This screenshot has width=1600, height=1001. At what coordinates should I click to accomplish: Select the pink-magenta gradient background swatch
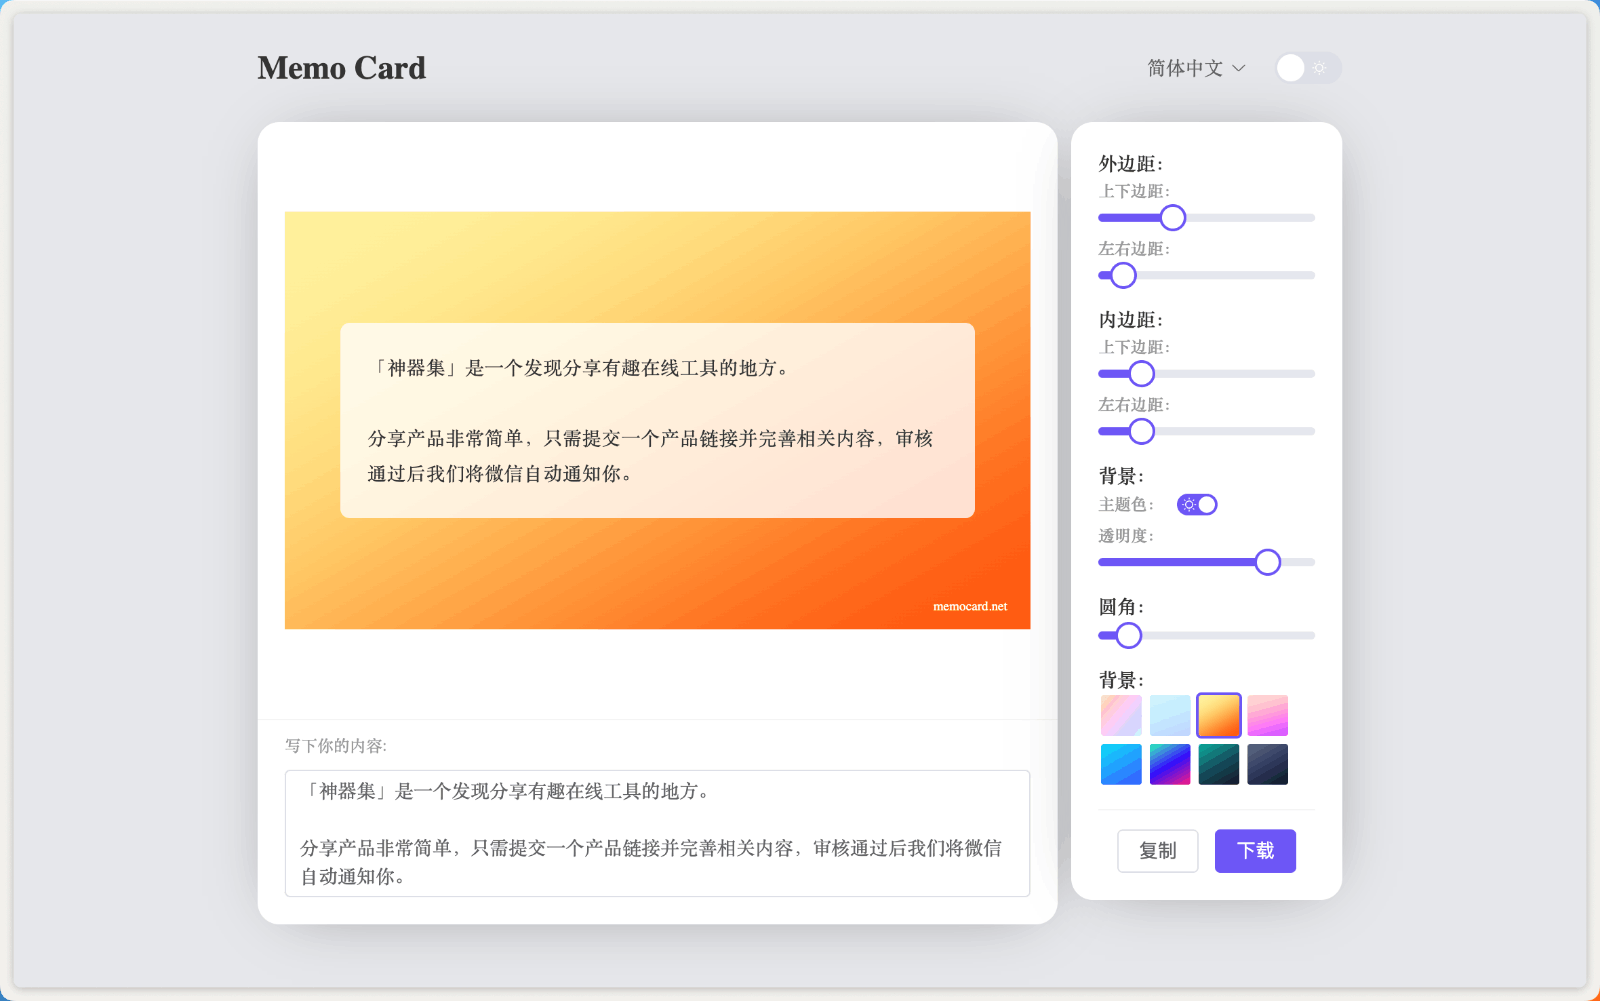pyautogui.click(x=1267, y=715)
